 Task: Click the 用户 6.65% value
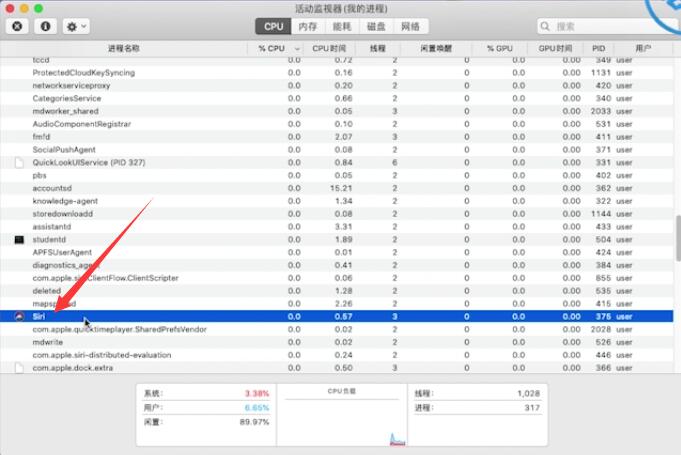257,408
